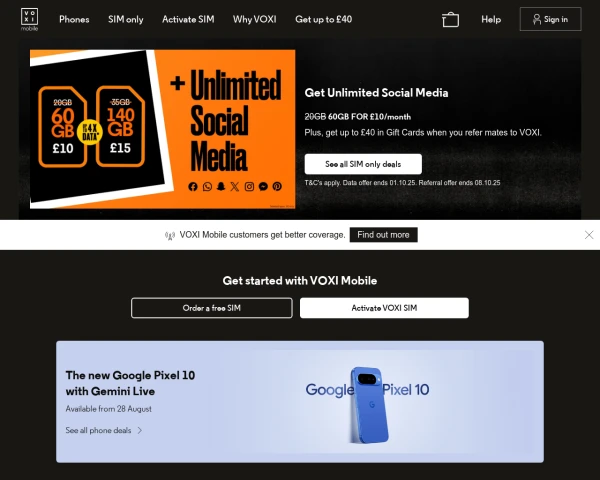
Task: Click the X (Twitter) icon in the banner
Action: point(235,186)
